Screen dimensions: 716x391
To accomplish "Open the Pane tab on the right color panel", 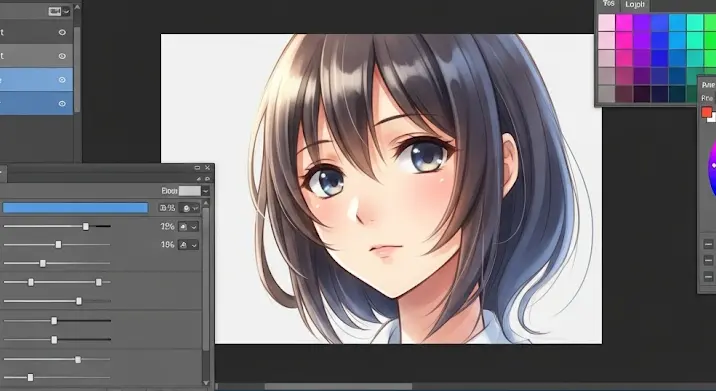I will tap(708, 85).
